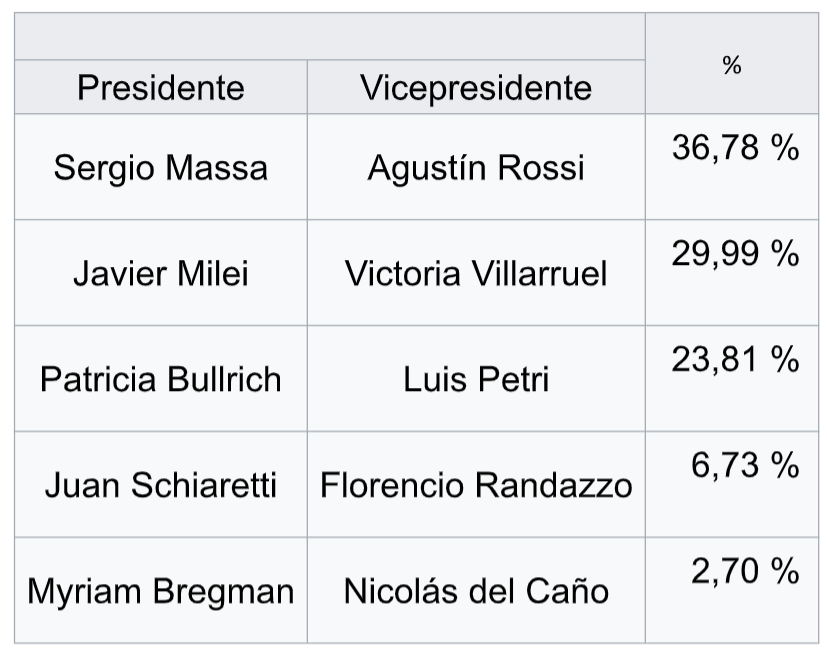Viewport: 827px width, 649px height.
Task: Click the 36,78 % value
Action: click(x=735, y=149)
